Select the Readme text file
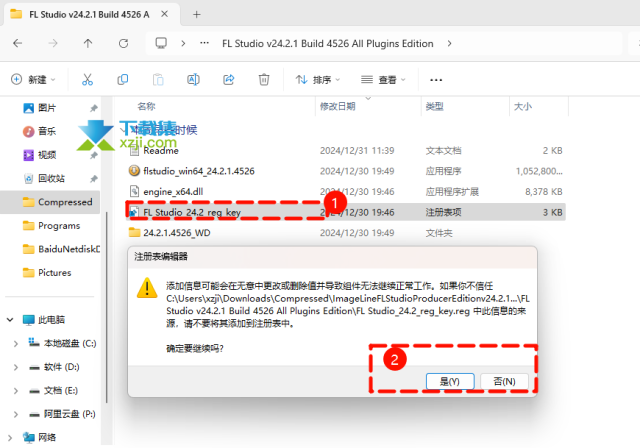The image size is (640, 448). [x=345, y=151]
